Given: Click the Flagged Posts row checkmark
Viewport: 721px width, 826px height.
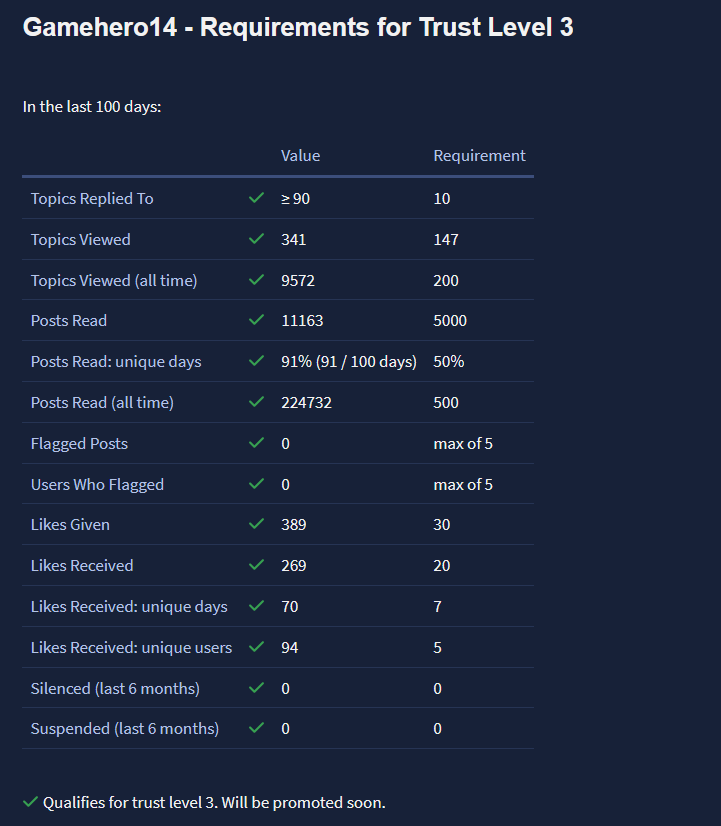Looking at the screenshot, I should point(256,443).
